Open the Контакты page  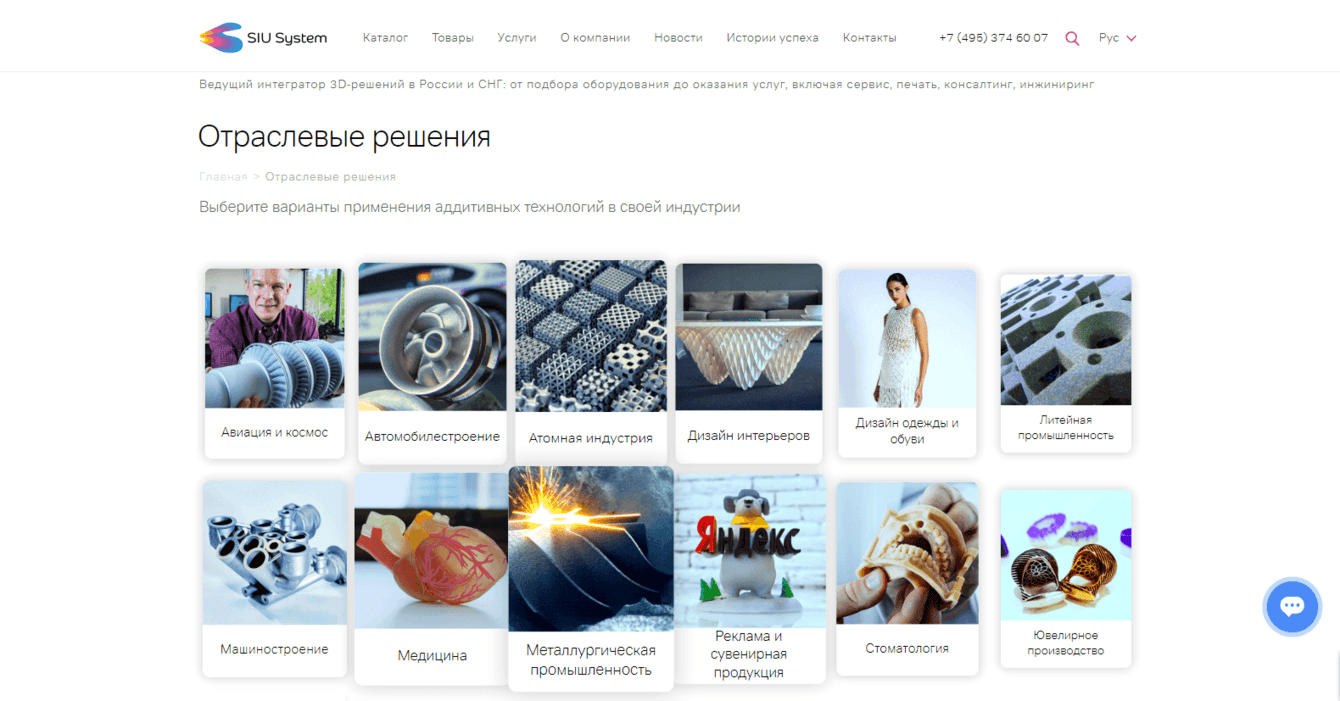(x=869, y=38)
